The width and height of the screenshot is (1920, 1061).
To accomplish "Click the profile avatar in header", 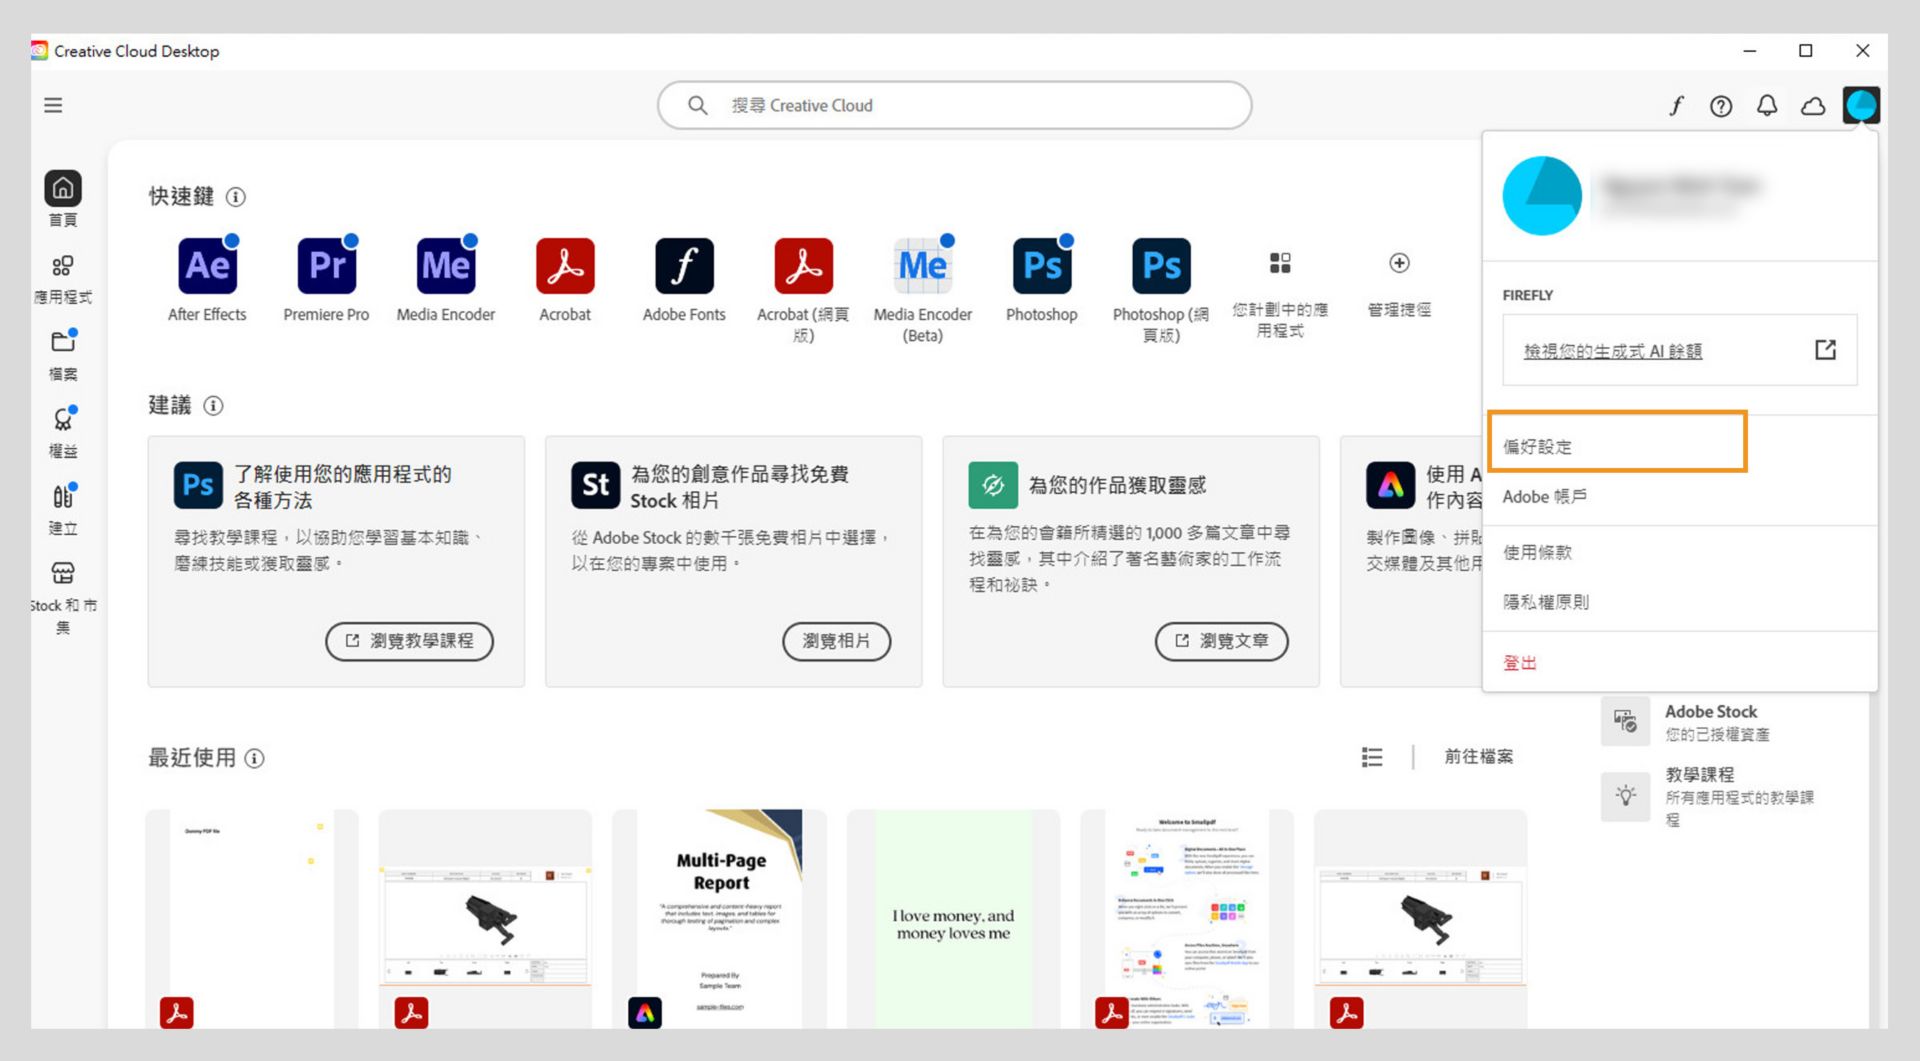I will pyautogui.click(x=1861, y=105).
